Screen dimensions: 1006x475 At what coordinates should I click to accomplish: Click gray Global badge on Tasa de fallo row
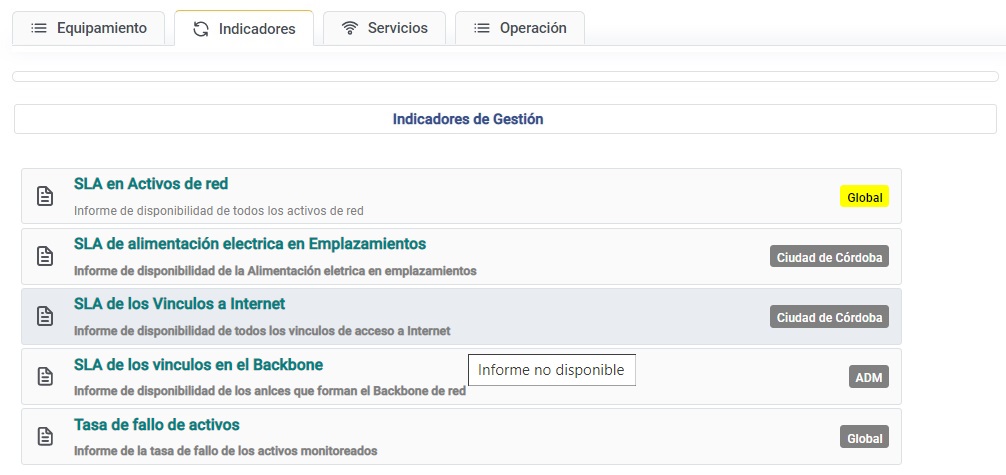[x=864, y=437]
